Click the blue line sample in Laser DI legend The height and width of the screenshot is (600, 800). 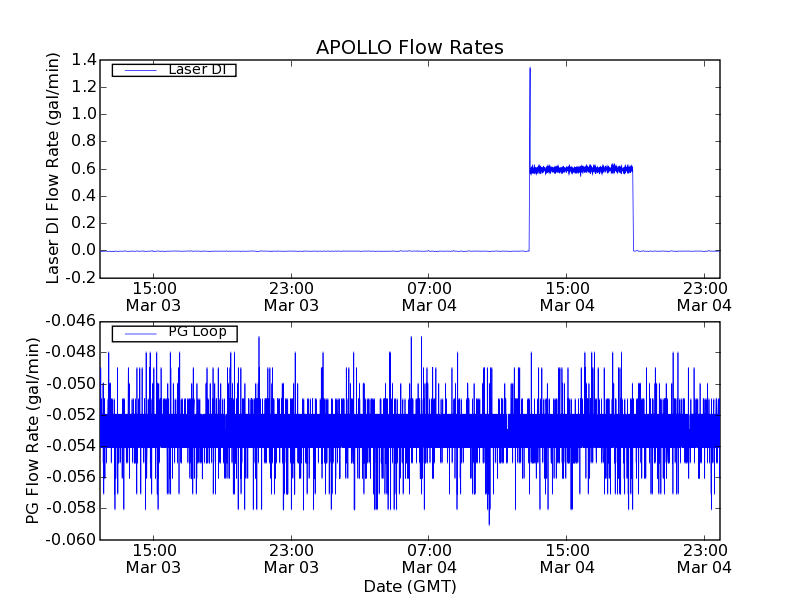140,70
